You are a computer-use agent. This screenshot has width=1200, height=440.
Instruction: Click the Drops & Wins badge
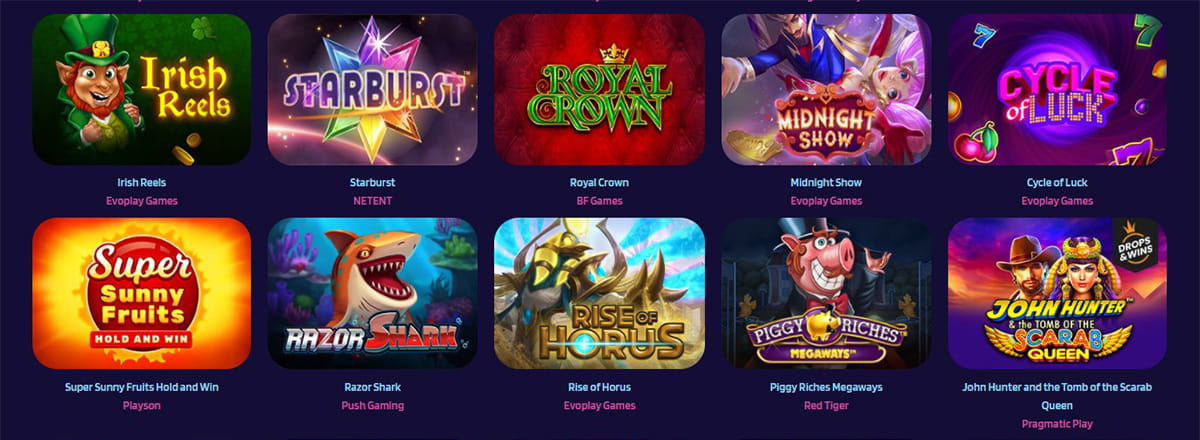pos(1134,245)
